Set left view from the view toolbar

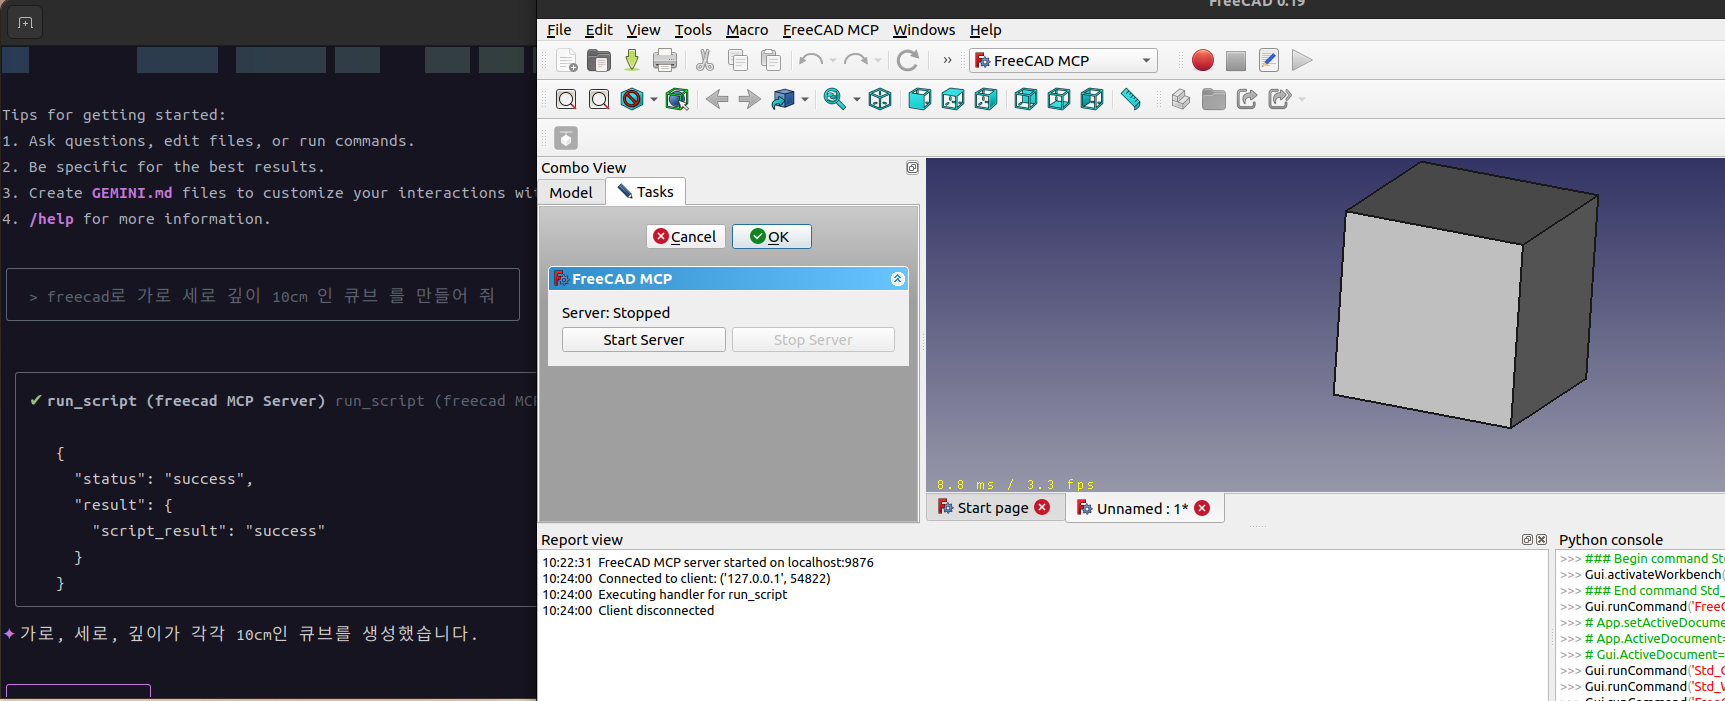click(x=1092, y=99)
